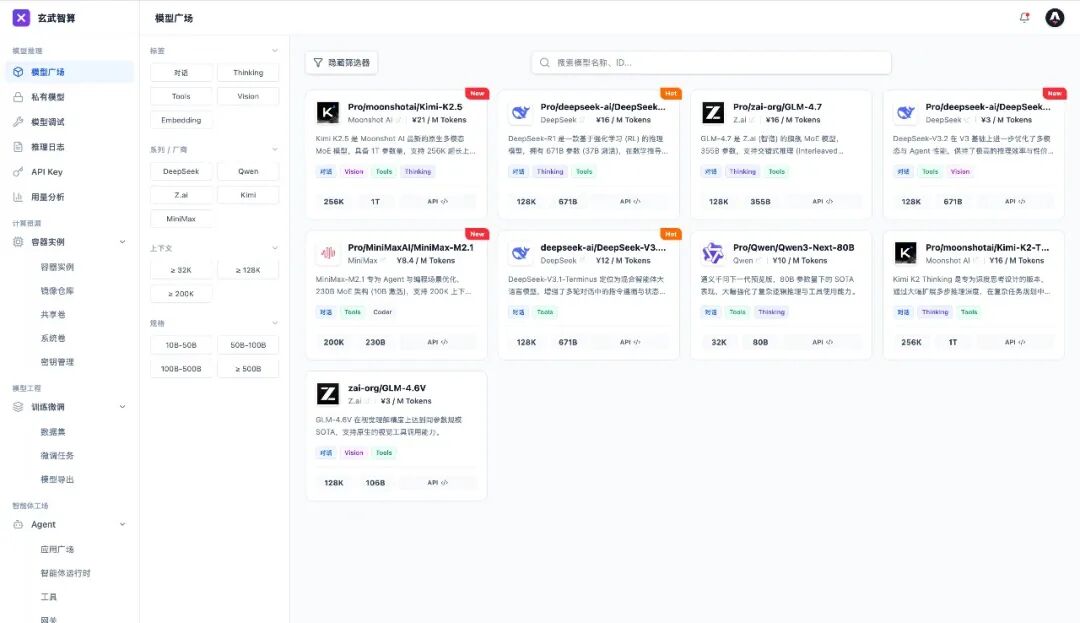Collapse the 标签 filter section
This screenshot has width=1080, height=623.
click(275, 51)
